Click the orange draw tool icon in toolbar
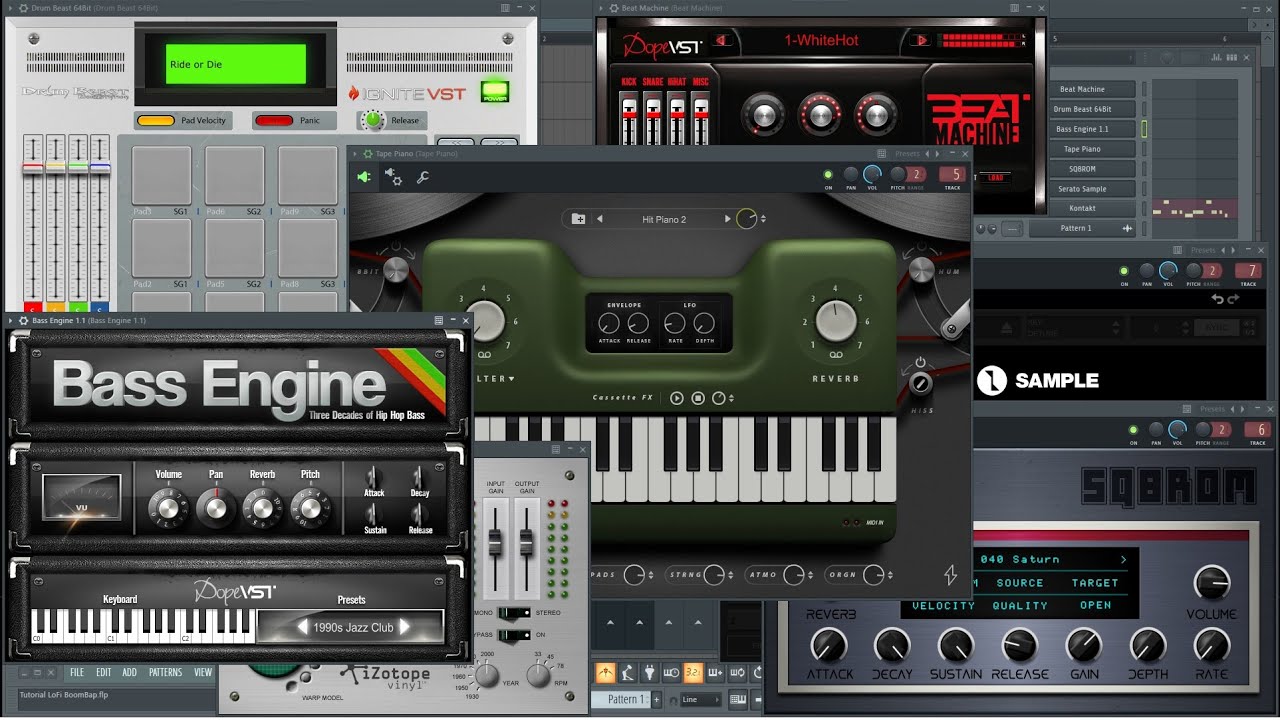 tap(606, 673)
